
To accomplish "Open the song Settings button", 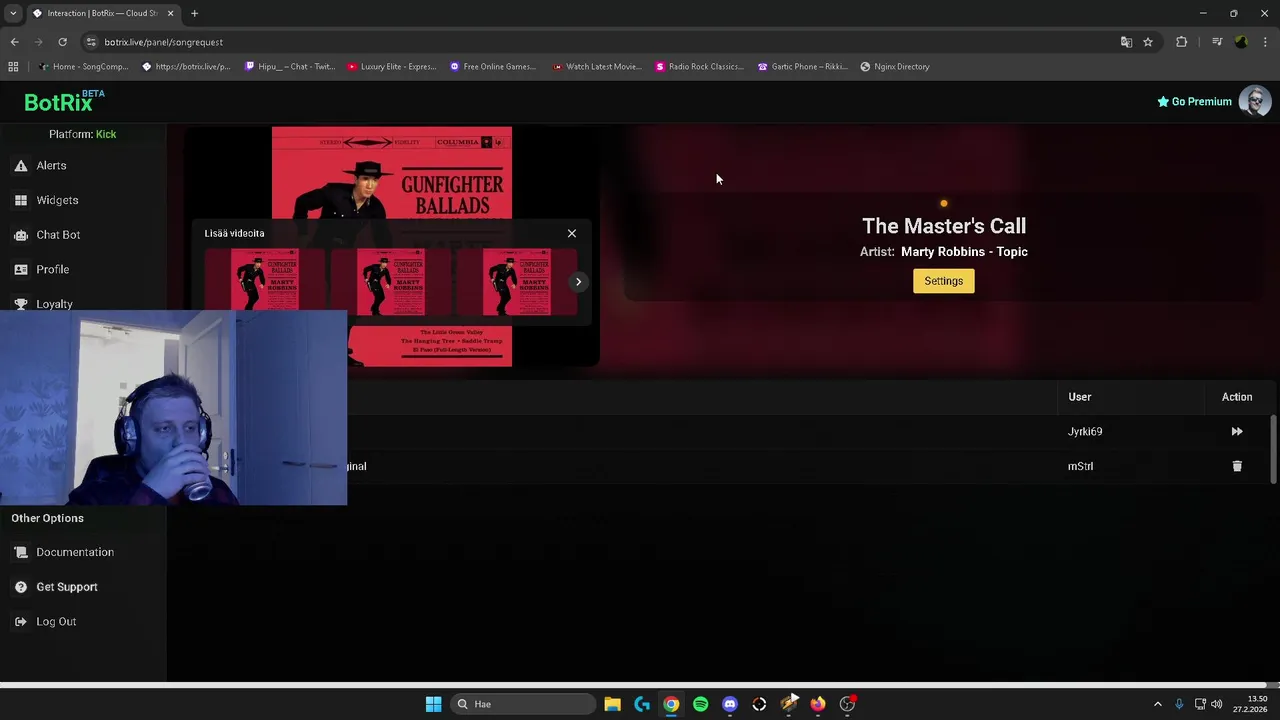I will (x=943, y=281).
